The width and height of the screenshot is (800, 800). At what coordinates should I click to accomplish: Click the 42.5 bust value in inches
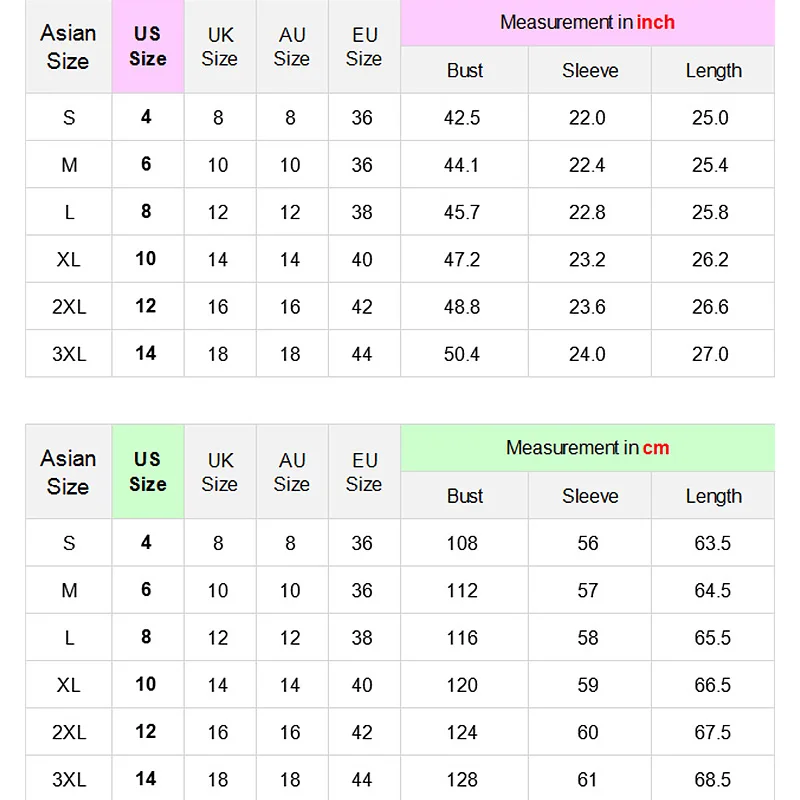point(462,118)
